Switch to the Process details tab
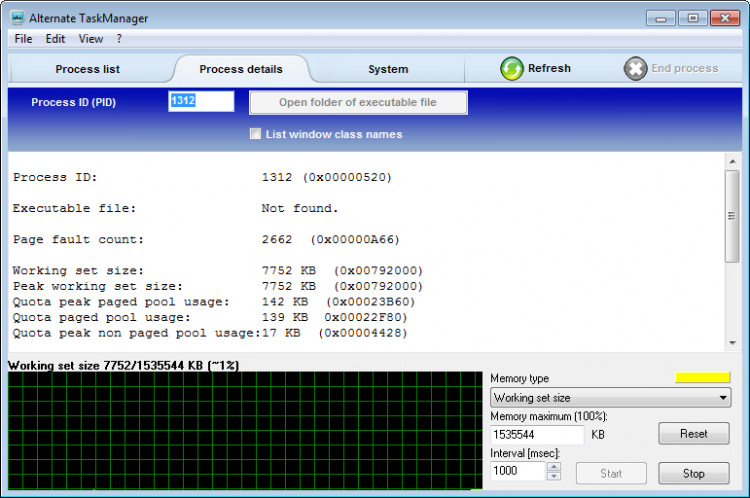Image resolution: width=750 pixels, height=498 pixels. tap(241, 69)
